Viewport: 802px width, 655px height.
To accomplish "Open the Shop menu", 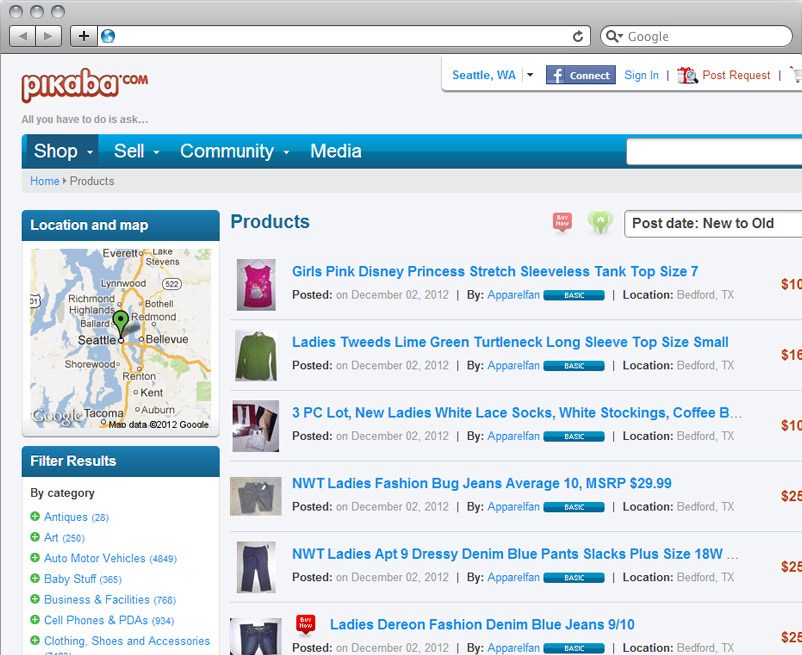I will coord(63,151).
